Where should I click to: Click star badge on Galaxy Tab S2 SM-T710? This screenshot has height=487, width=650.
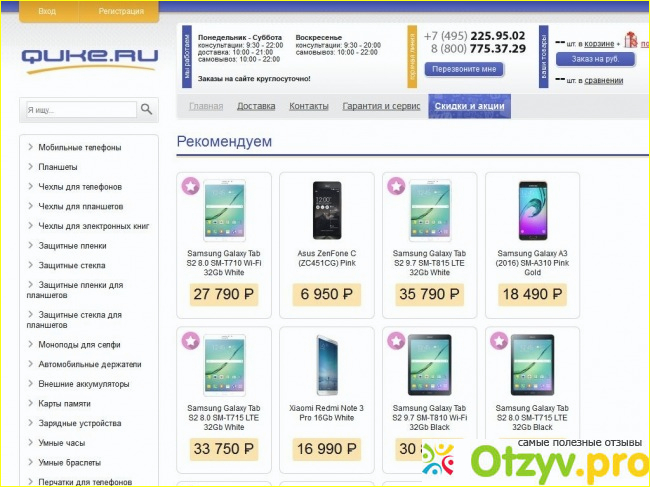[191, 187]
